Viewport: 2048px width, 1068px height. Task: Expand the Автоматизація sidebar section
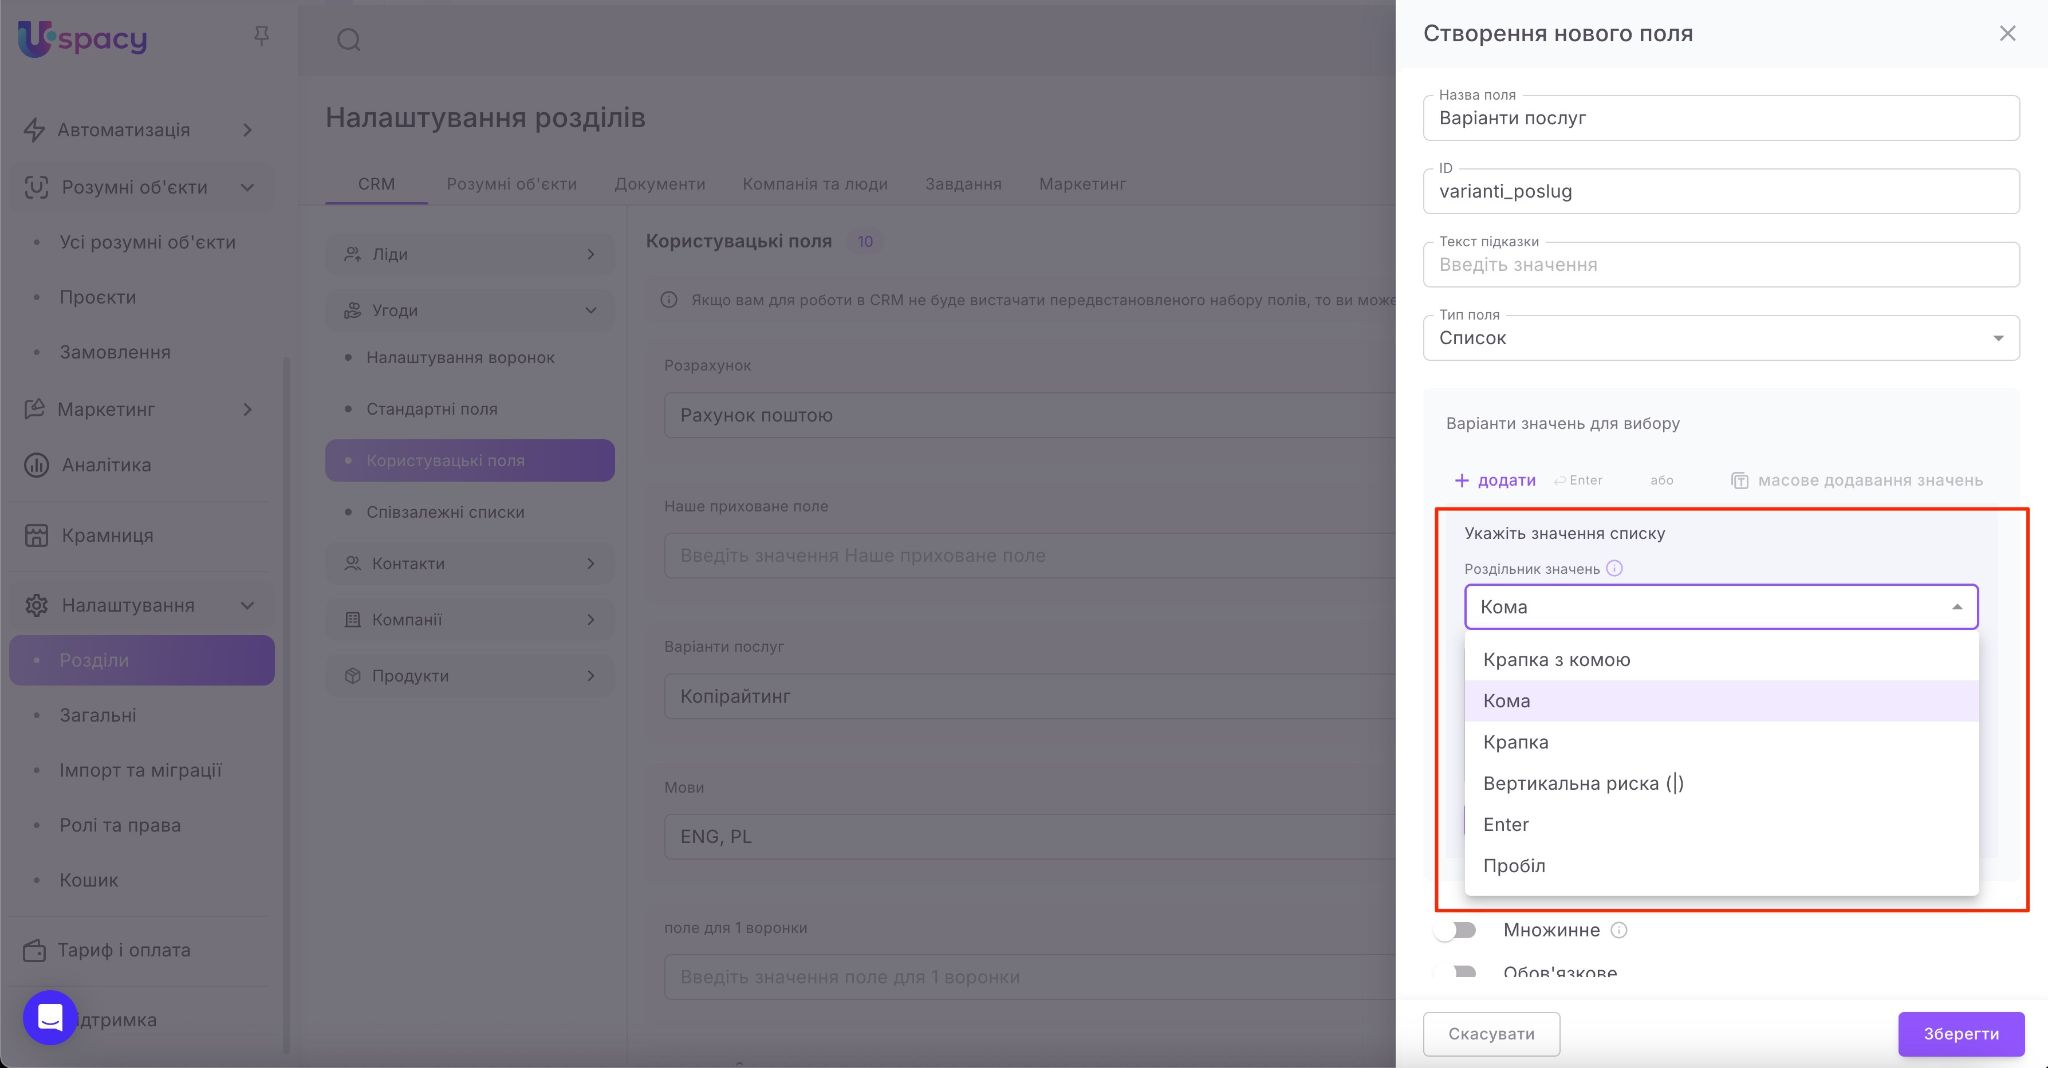247,130
